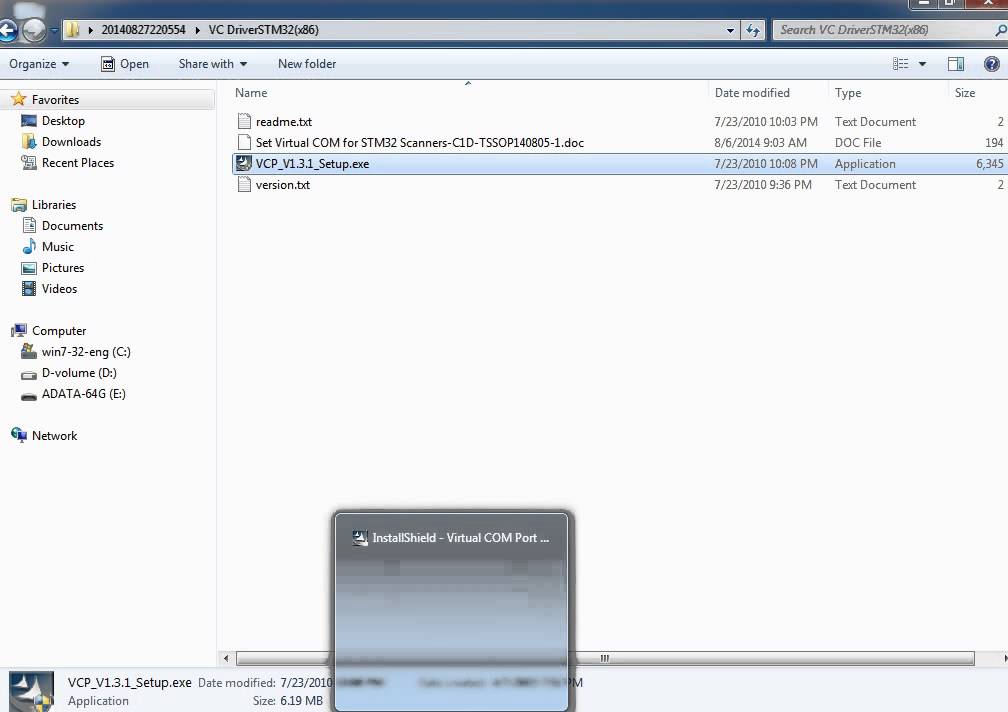Click the Favorites star icon
1008x712 pixels.
tap(19, 99)
